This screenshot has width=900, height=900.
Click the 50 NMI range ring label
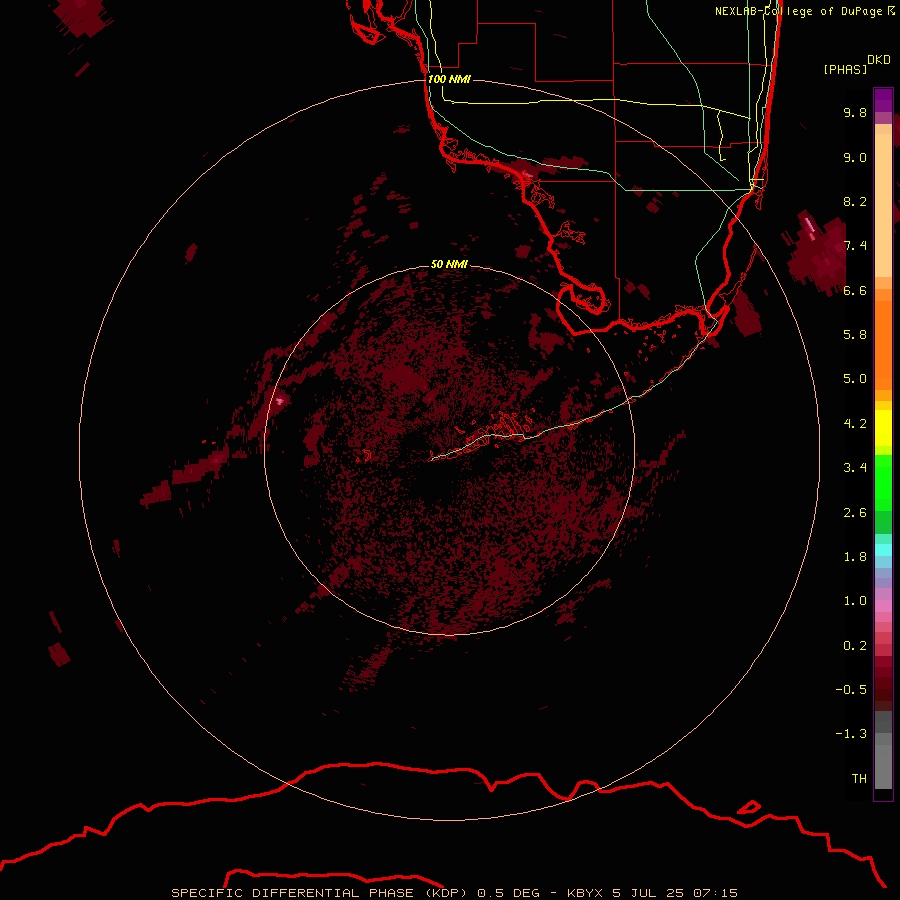pyautogui.click(x=449, y=264)
